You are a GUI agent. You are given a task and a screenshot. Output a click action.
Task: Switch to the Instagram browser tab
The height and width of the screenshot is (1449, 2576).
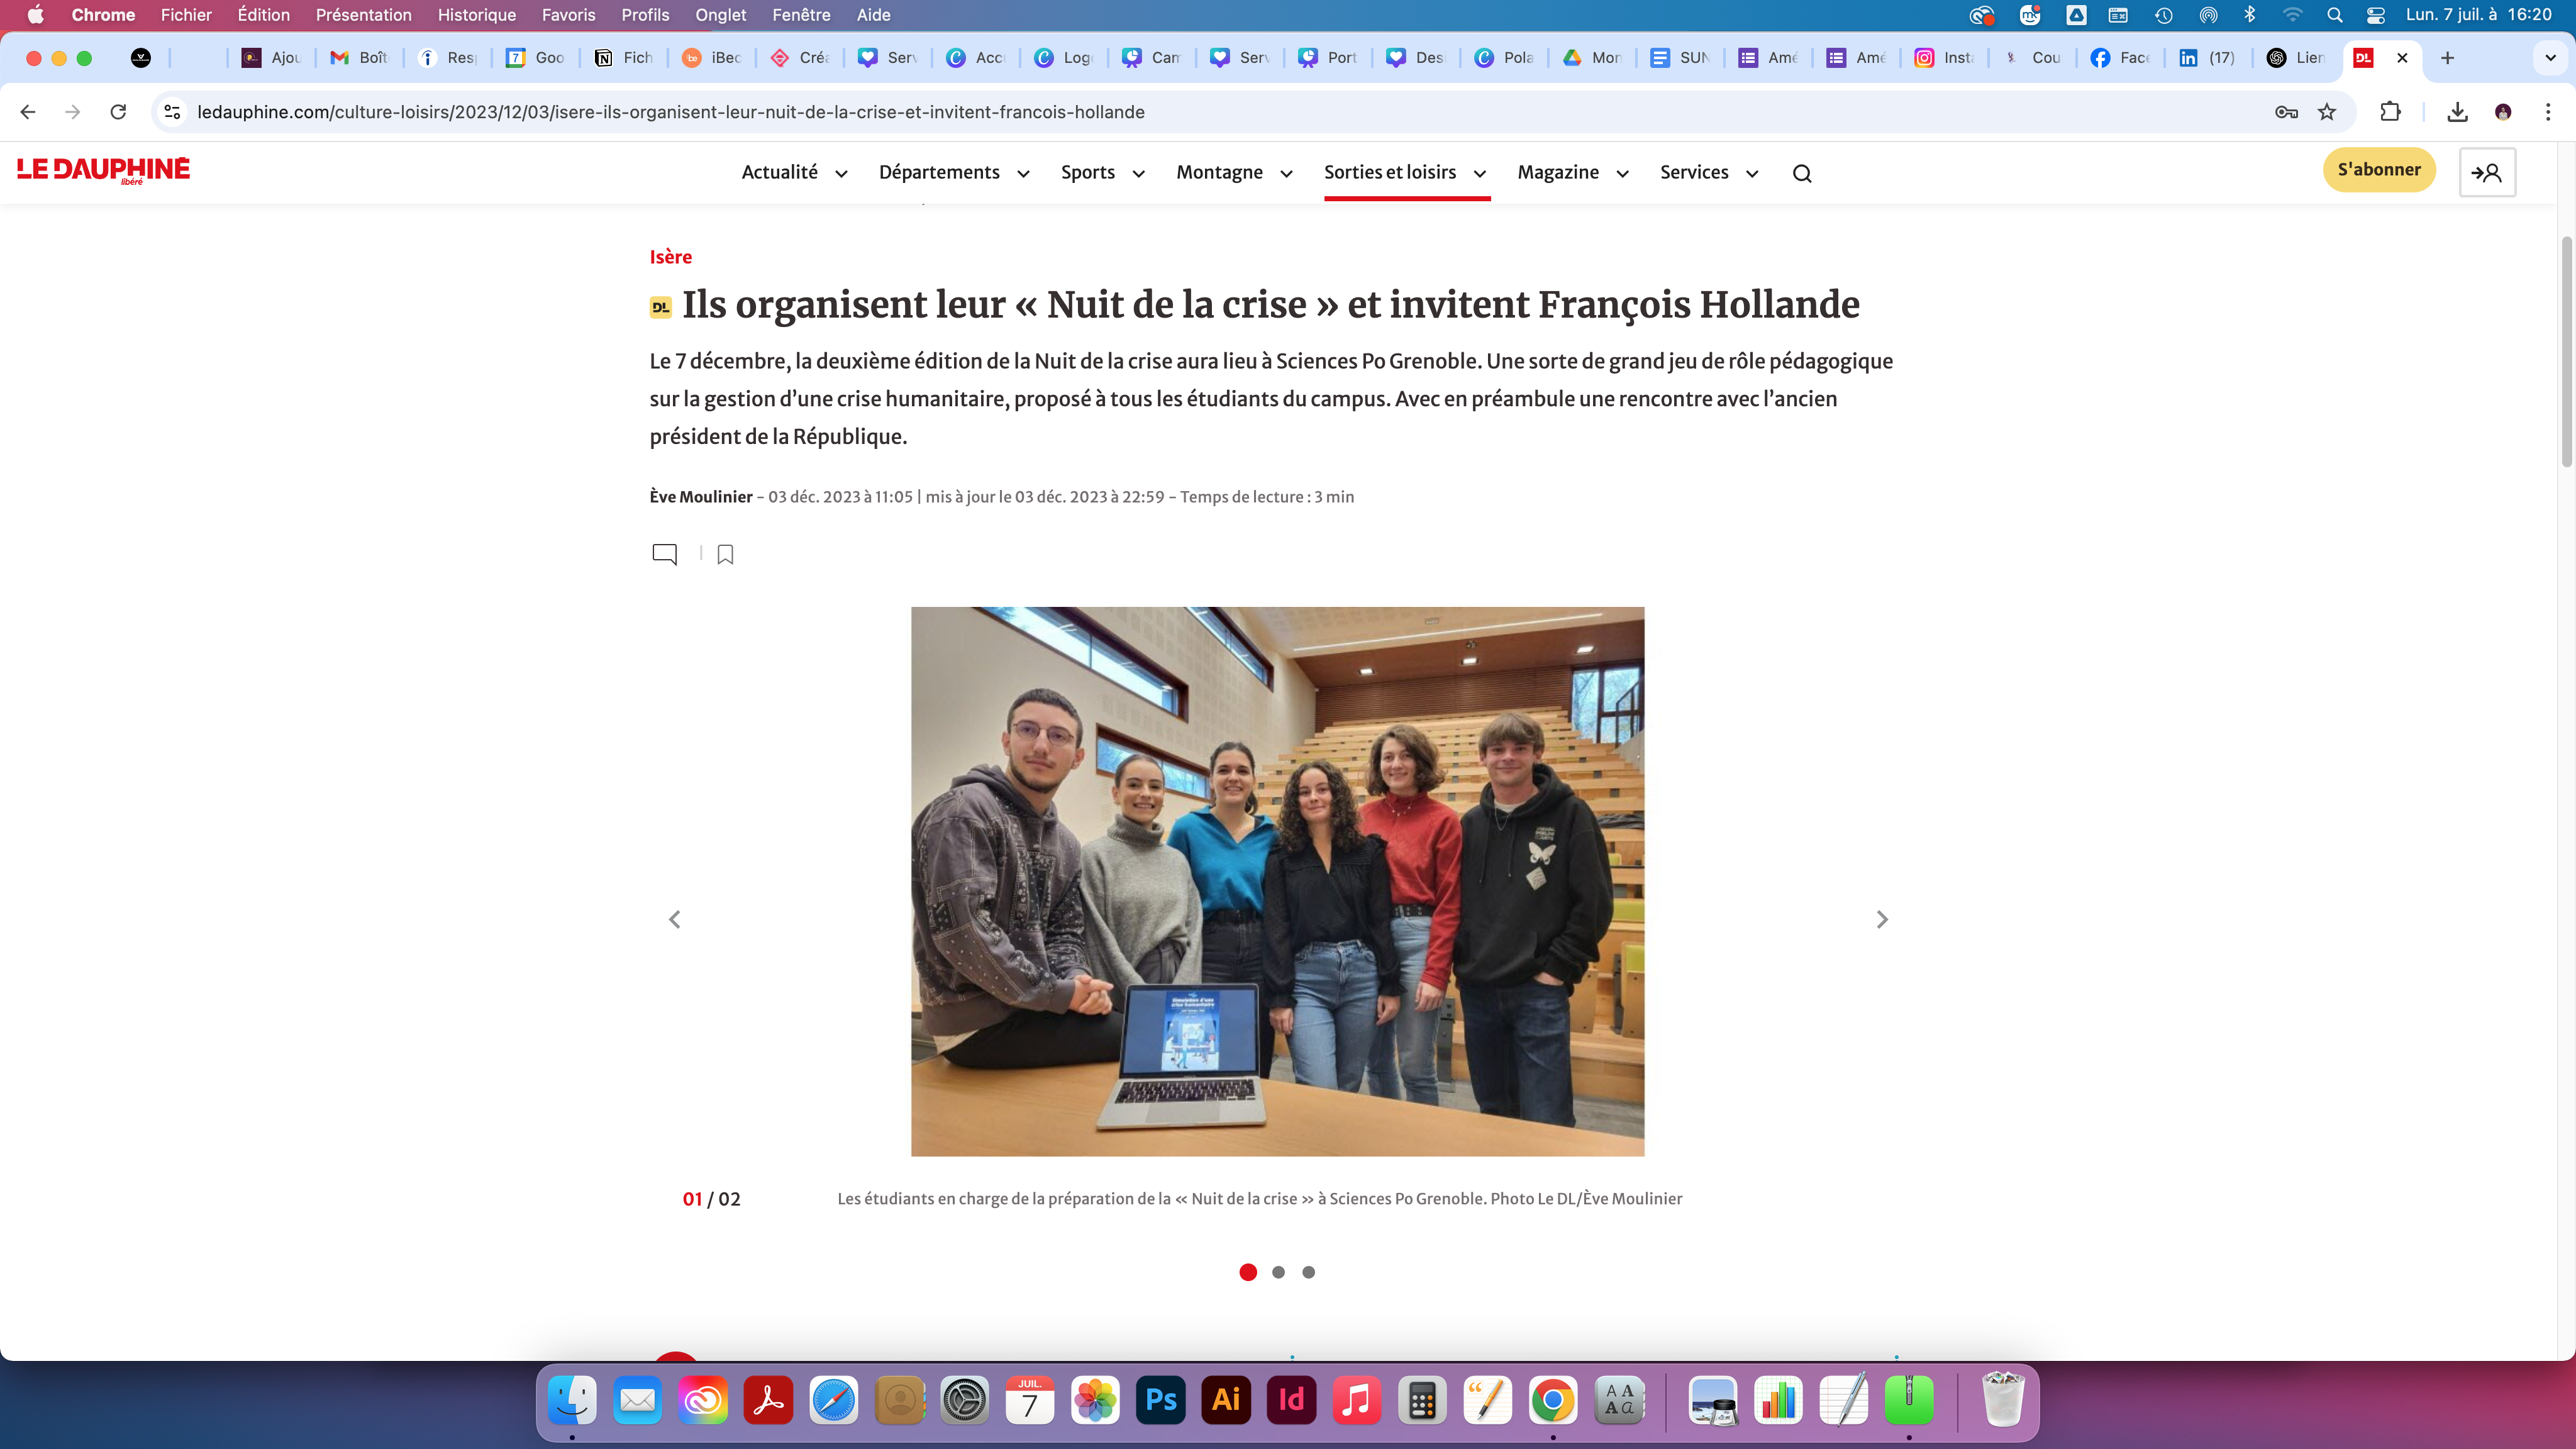(x=1943, y=58)
